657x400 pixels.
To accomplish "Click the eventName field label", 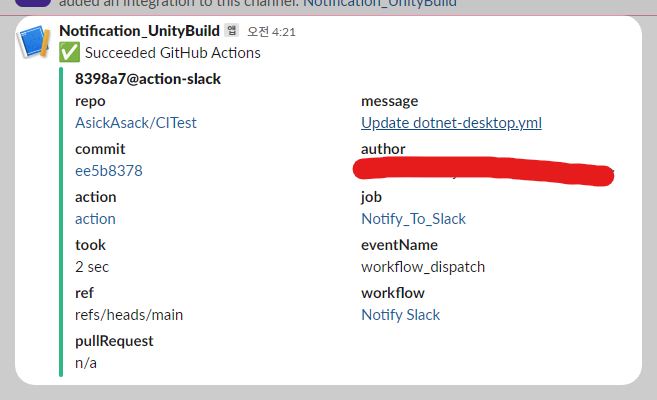I will tap(399, 245).
